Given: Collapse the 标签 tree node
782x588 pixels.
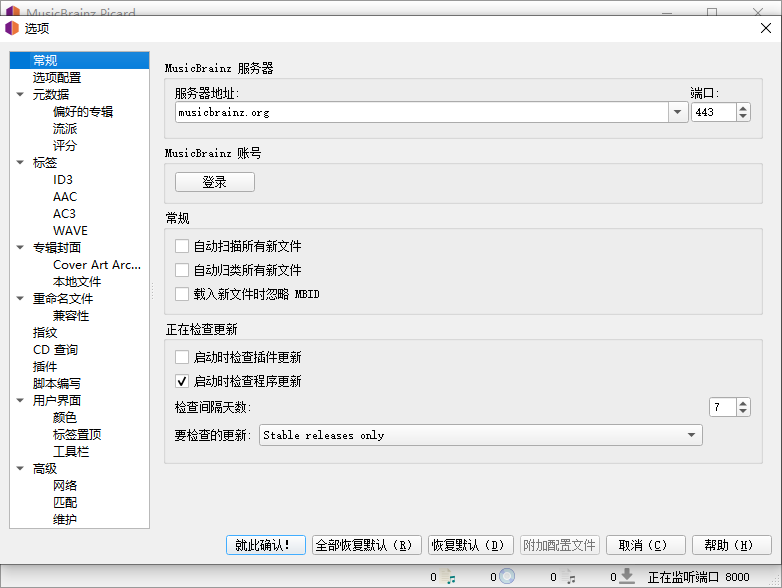Looking at the screenshot, I should coord(20,162).
